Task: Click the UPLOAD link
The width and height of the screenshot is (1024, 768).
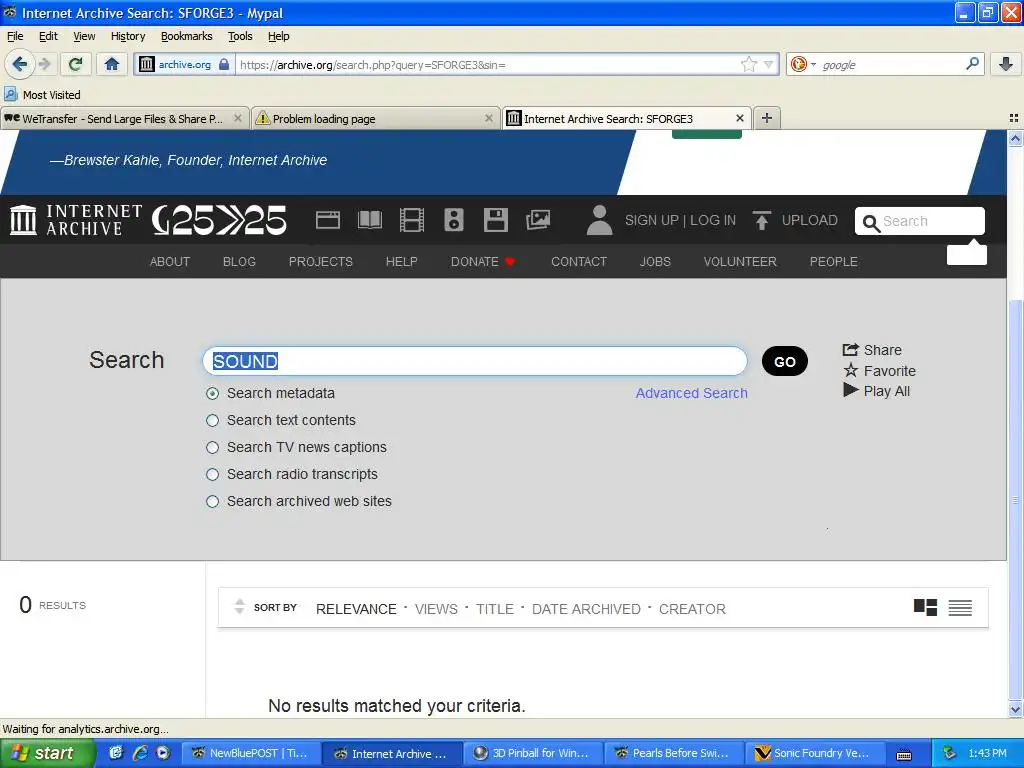Action: point(795,220)
